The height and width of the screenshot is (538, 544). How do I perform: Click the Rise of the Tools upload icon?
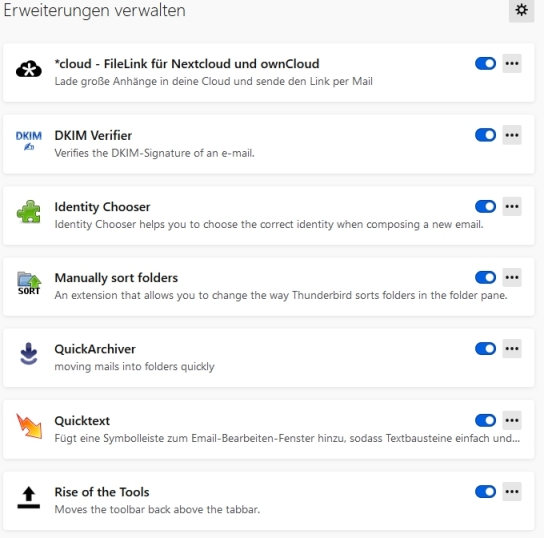(x=29, y=497)
